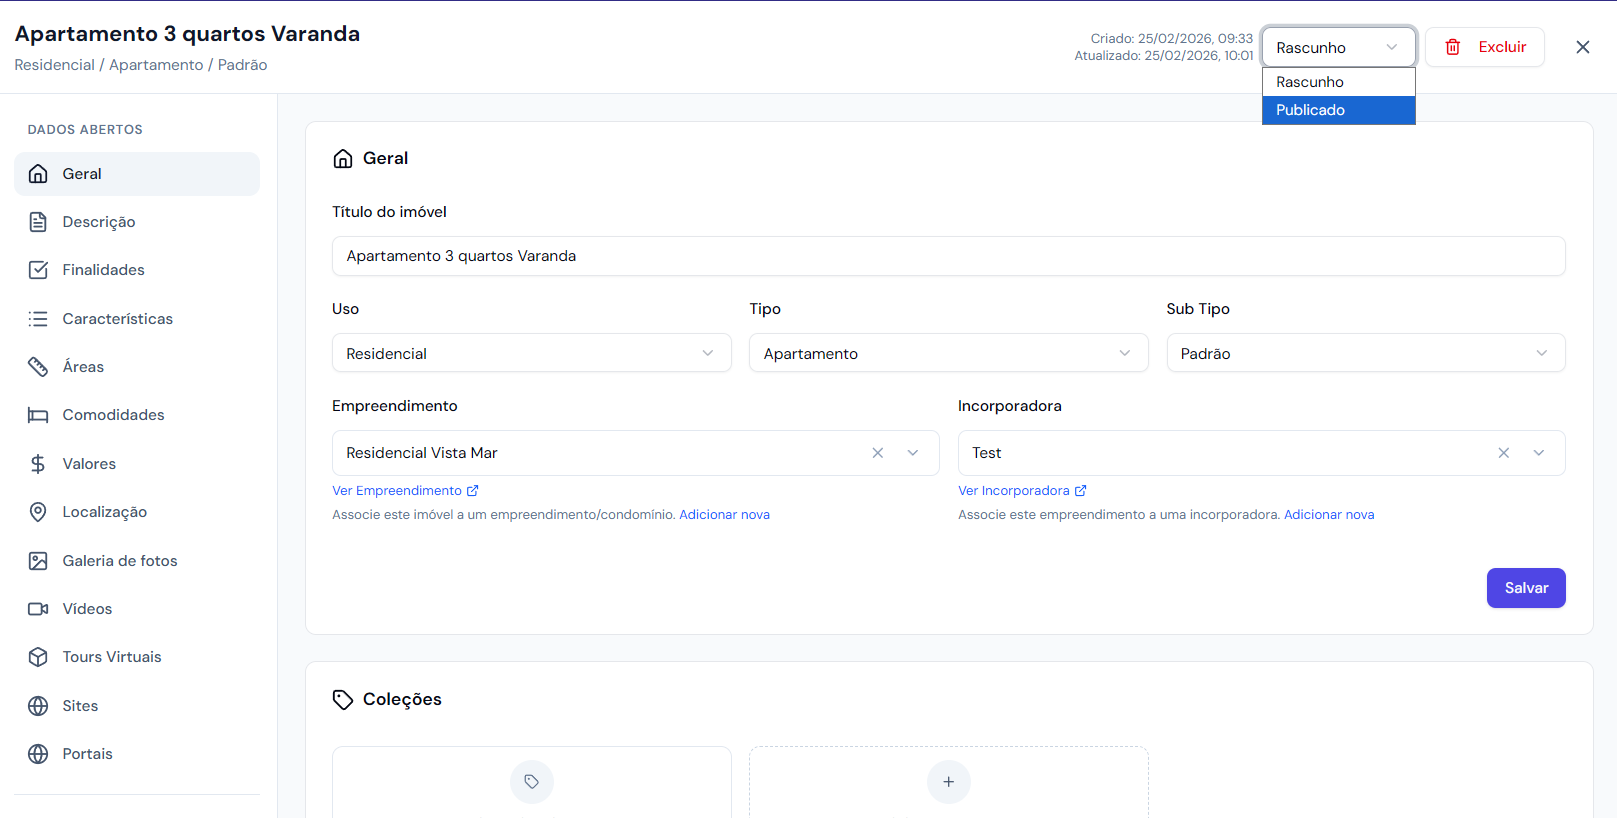Clear the Incorporadora Test value
The width and height of the screenshot is (1617, 818).
(x=1503, y=453)
